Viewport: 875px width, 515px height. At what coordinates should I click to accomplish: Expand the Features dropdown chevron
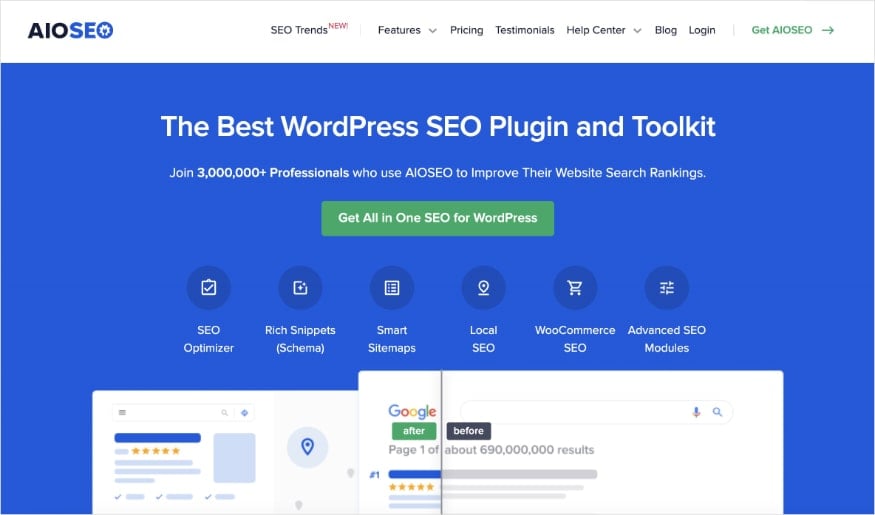[432, 31]
